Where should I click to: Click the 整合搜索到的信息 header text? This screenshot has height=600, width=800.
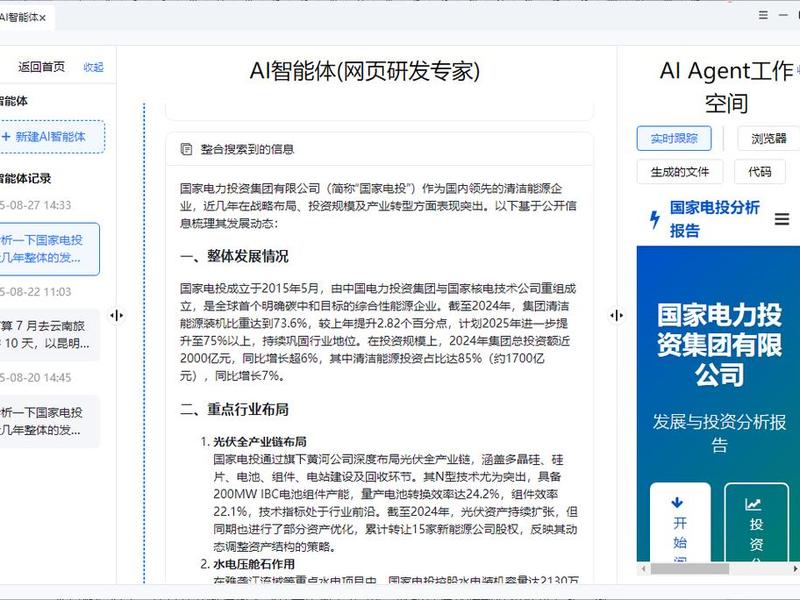pyautogui.click(x=247, y=149)
